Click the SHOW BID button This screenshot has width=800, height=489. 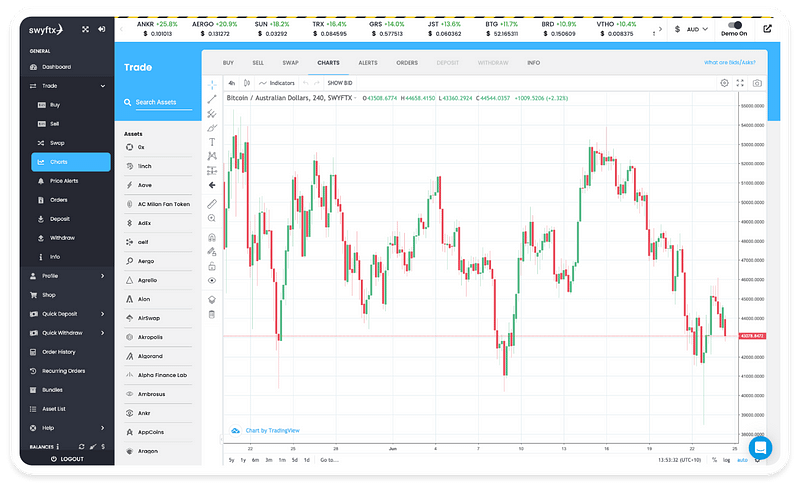(x=340, y=83)
